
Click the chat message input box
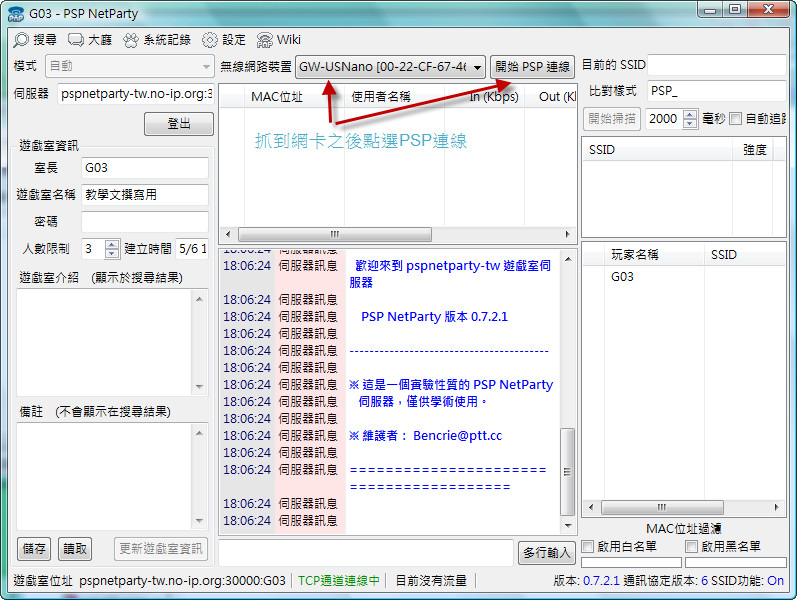pos(365,553)
